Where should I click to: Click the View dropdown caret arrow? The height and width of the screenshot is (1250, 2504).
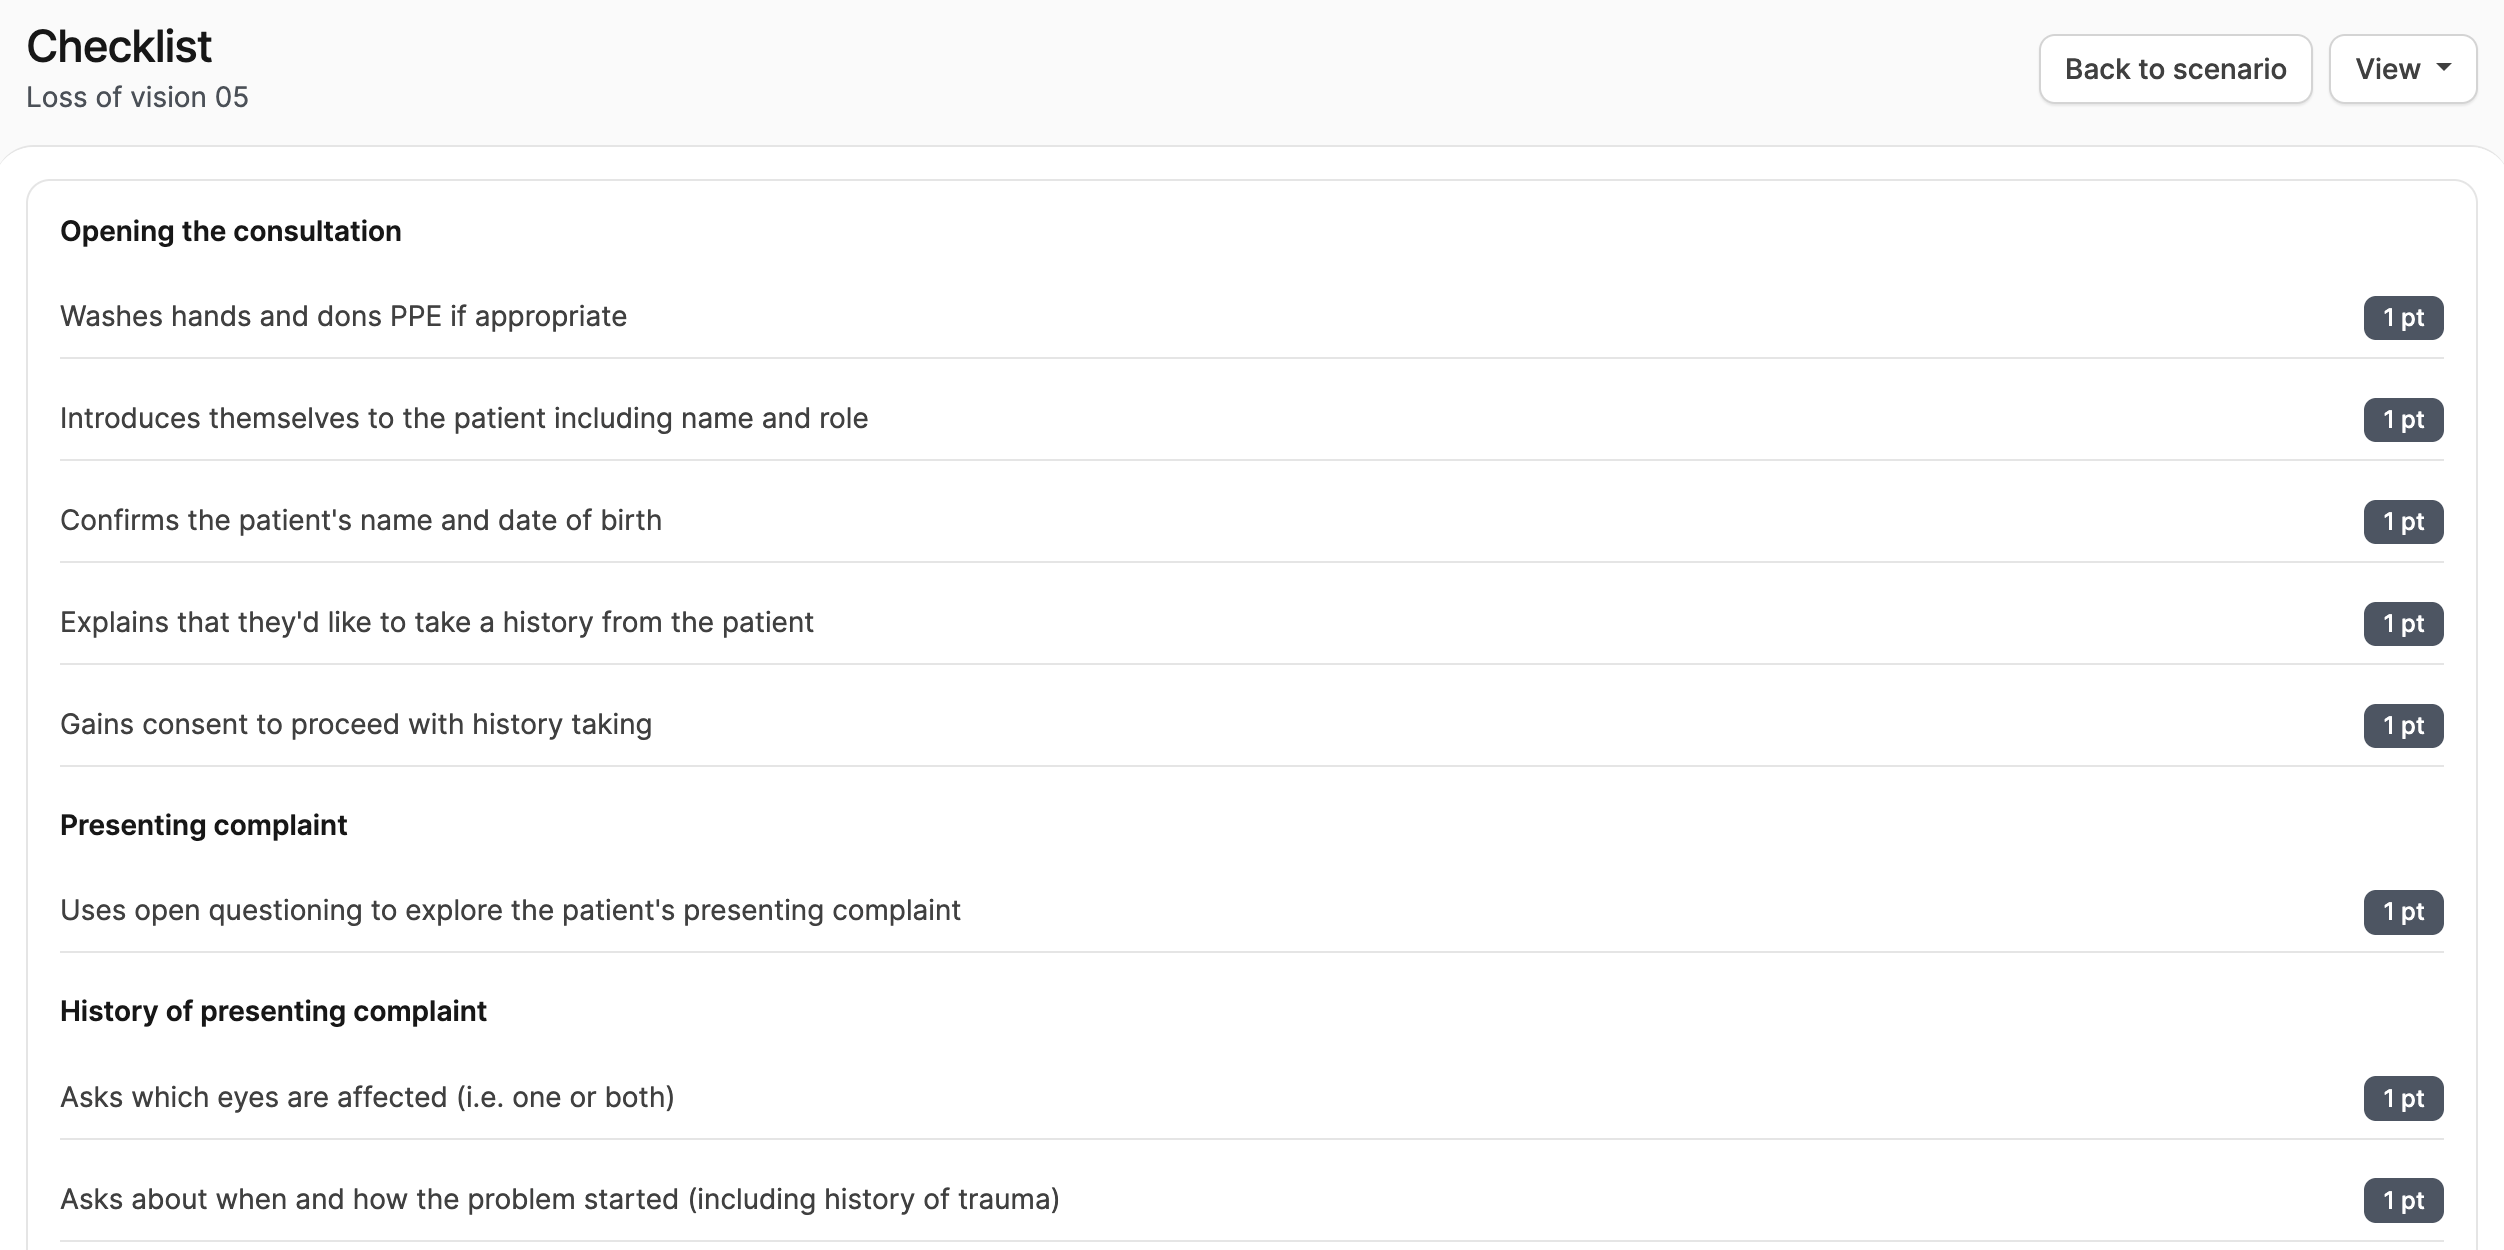click(2444, 67)
